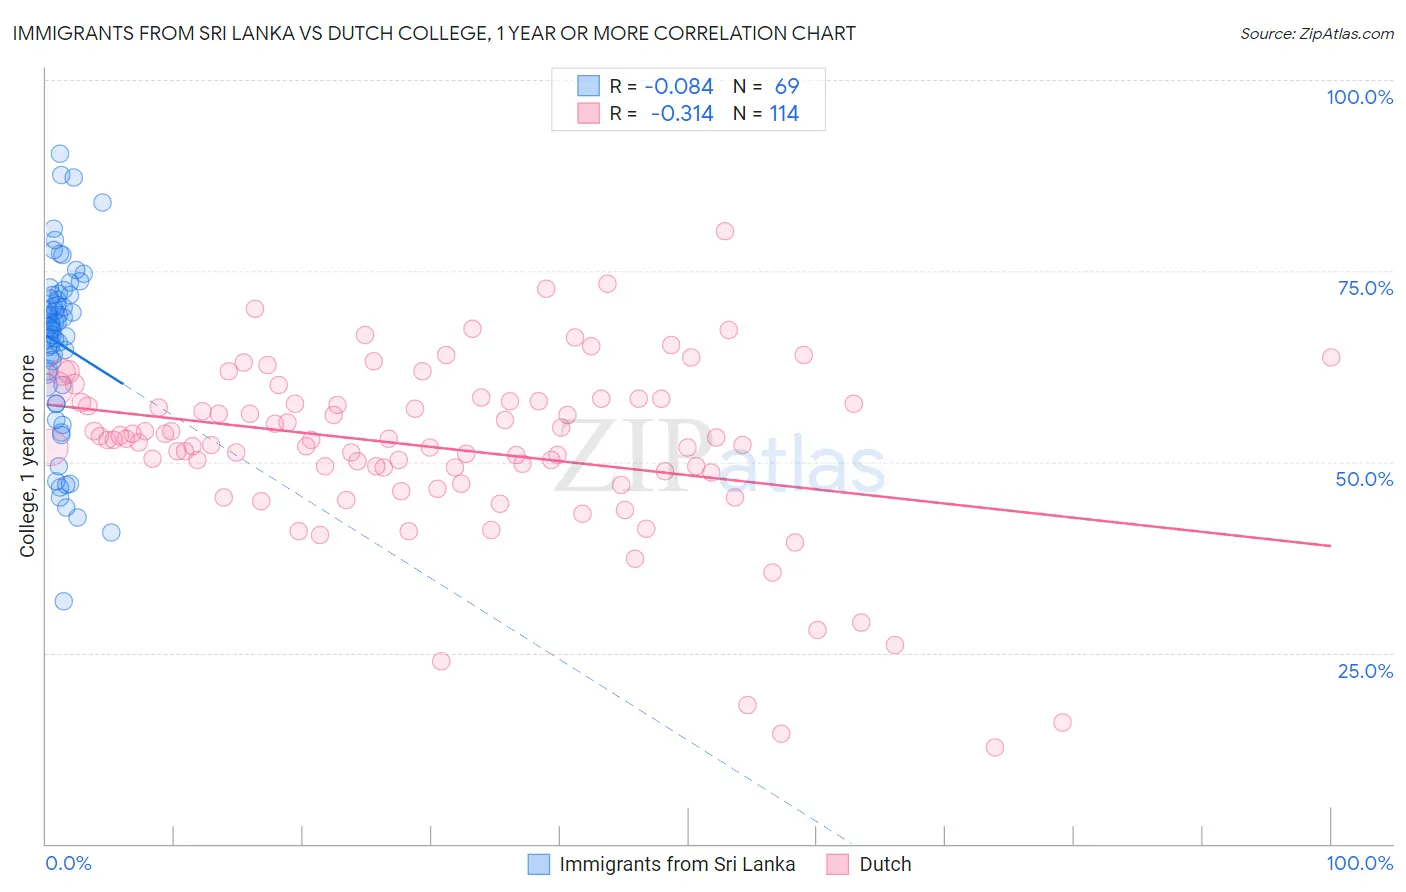
Task: Click the chart title text
Action: click(433, 33)
